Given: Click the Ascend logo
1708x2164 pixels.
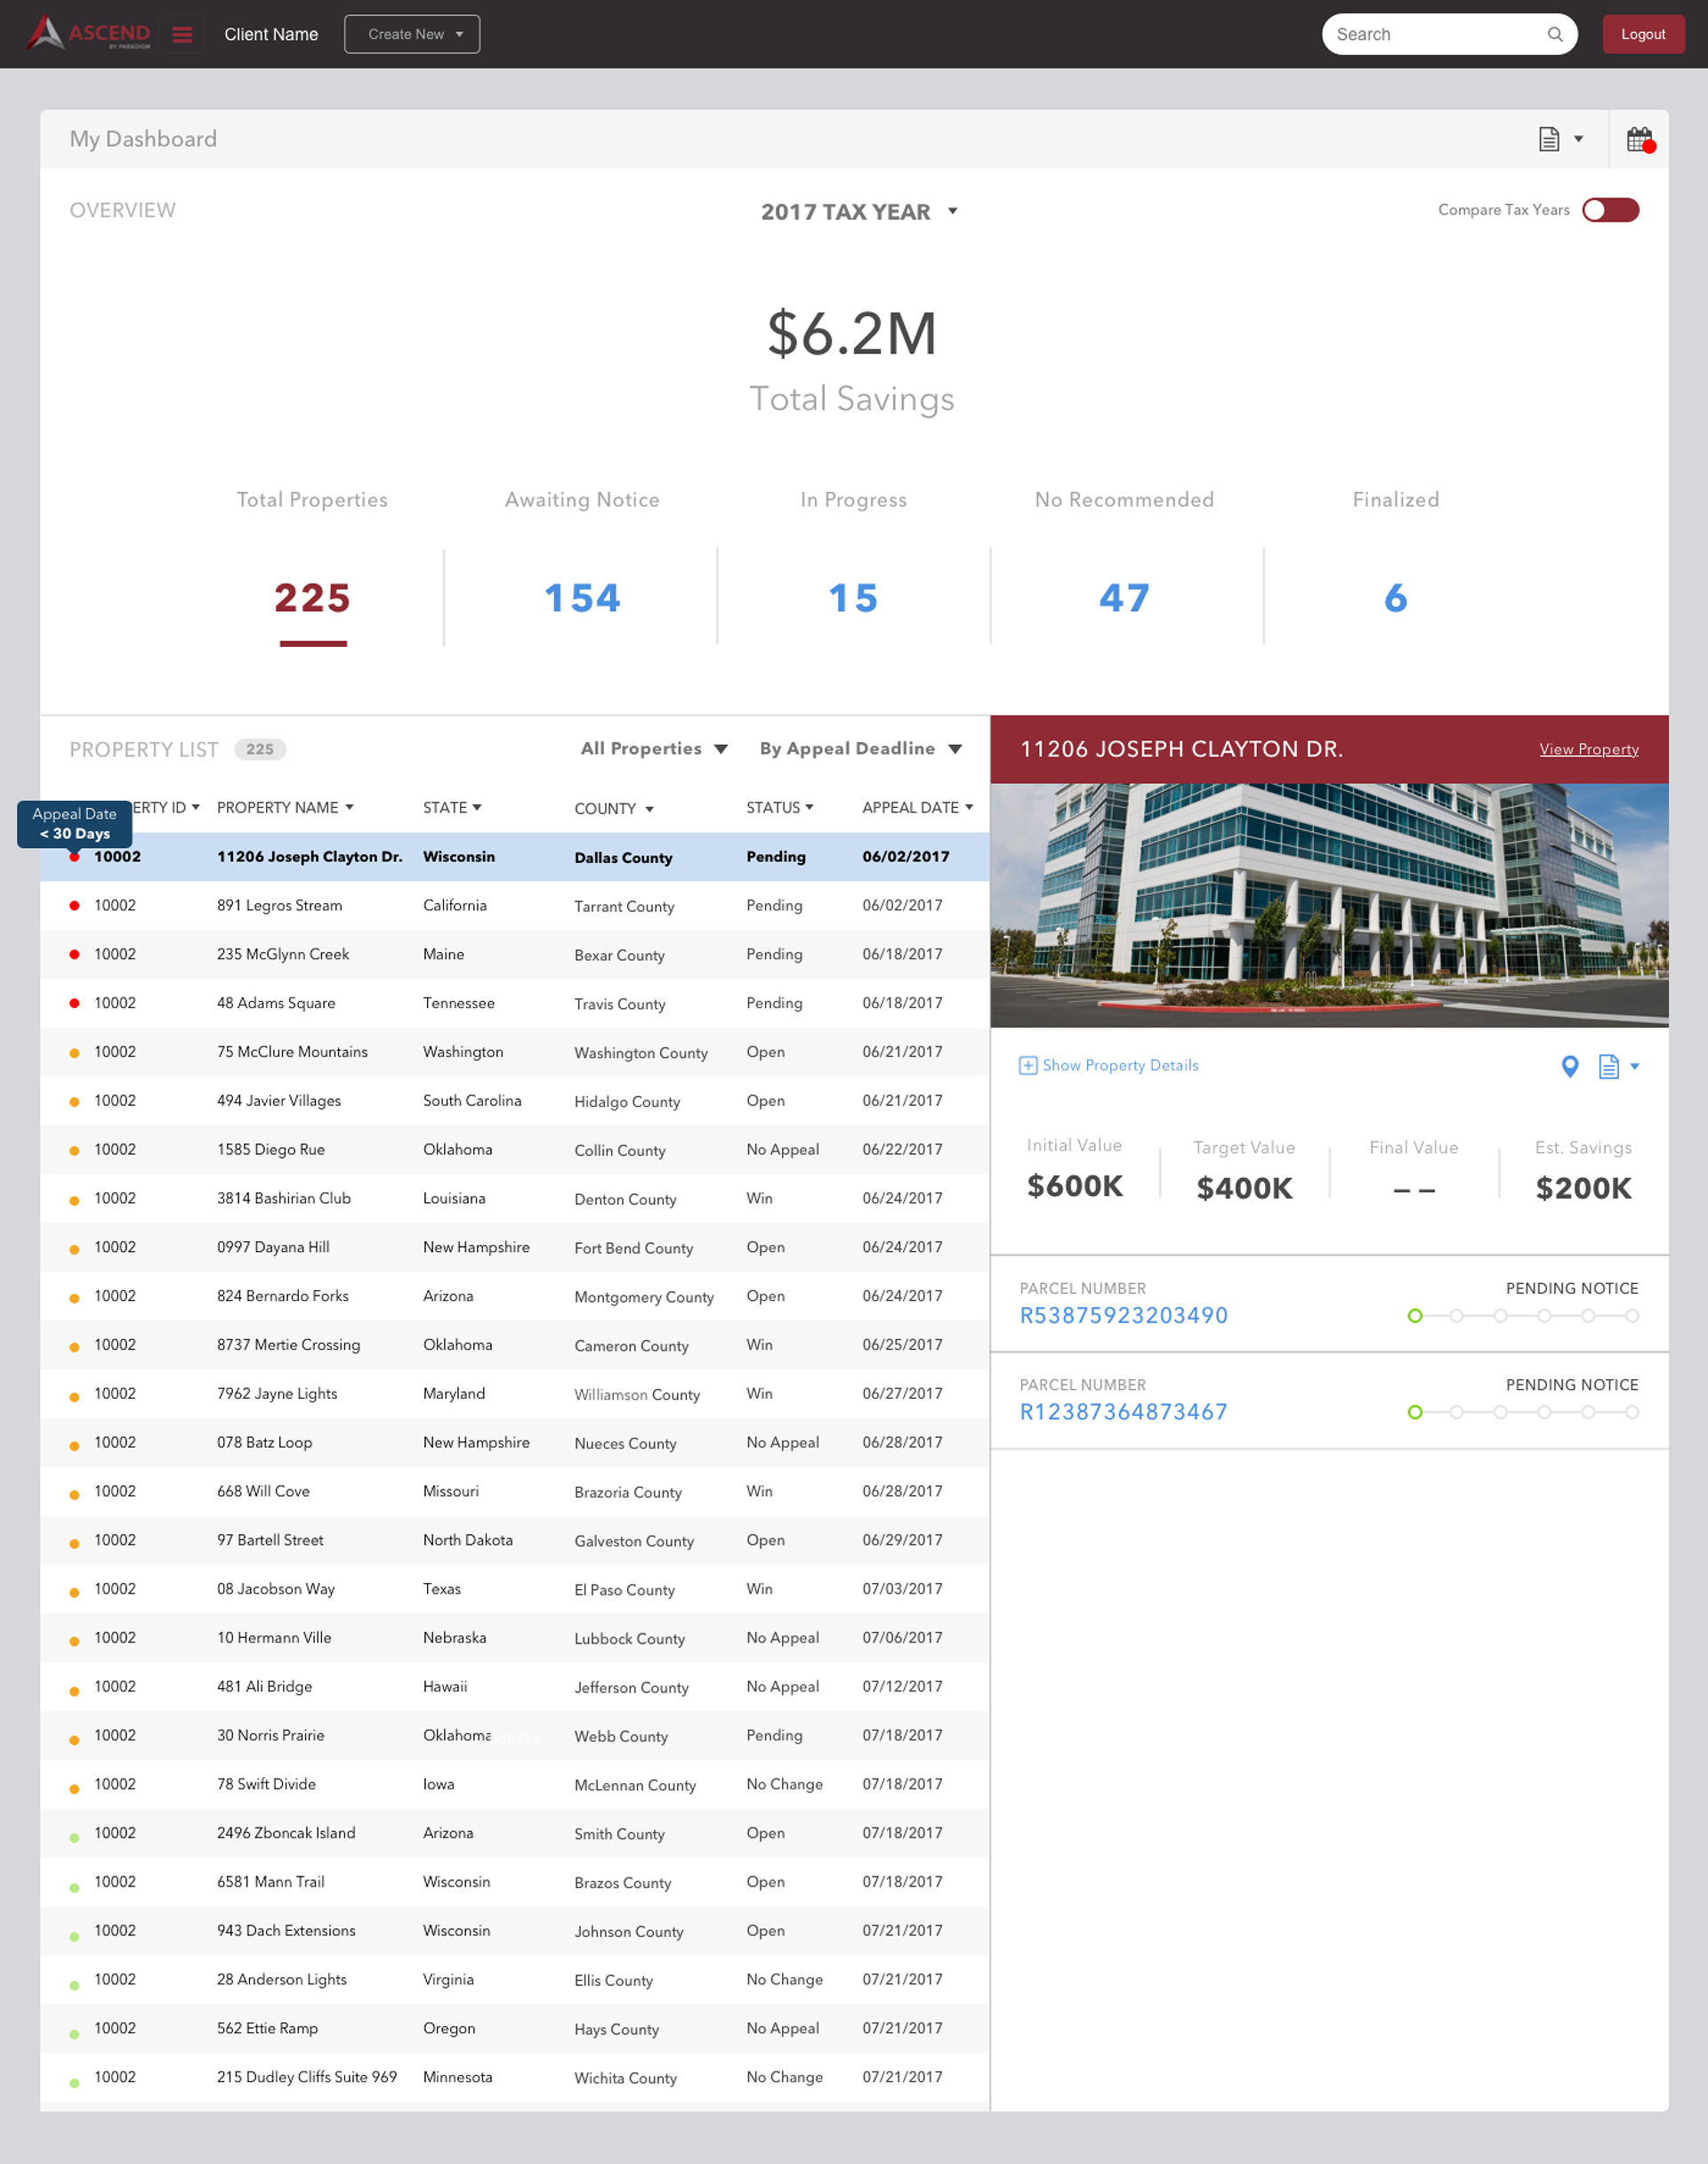Looking at the screenshot, I should point(88,33).
